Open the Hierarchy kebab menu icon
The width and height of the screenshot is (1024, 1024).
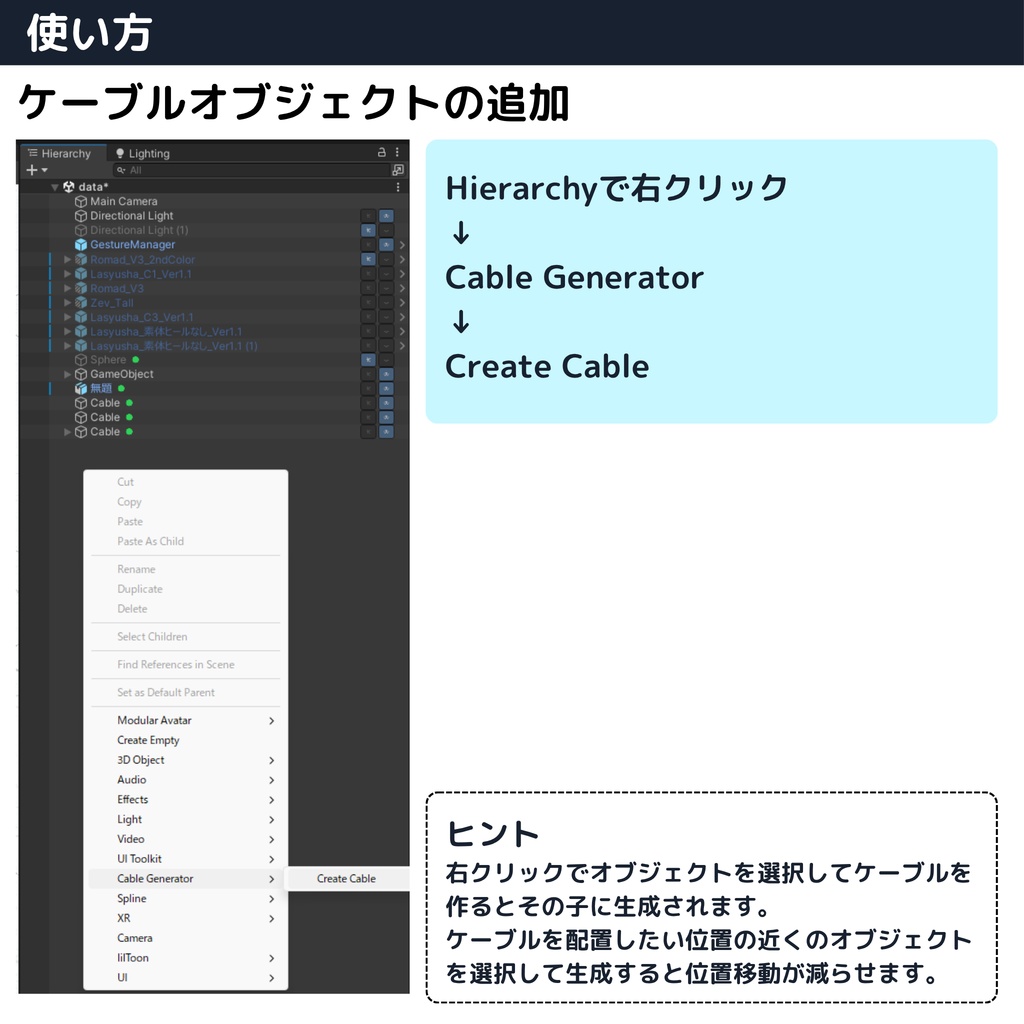click(397, 153)
